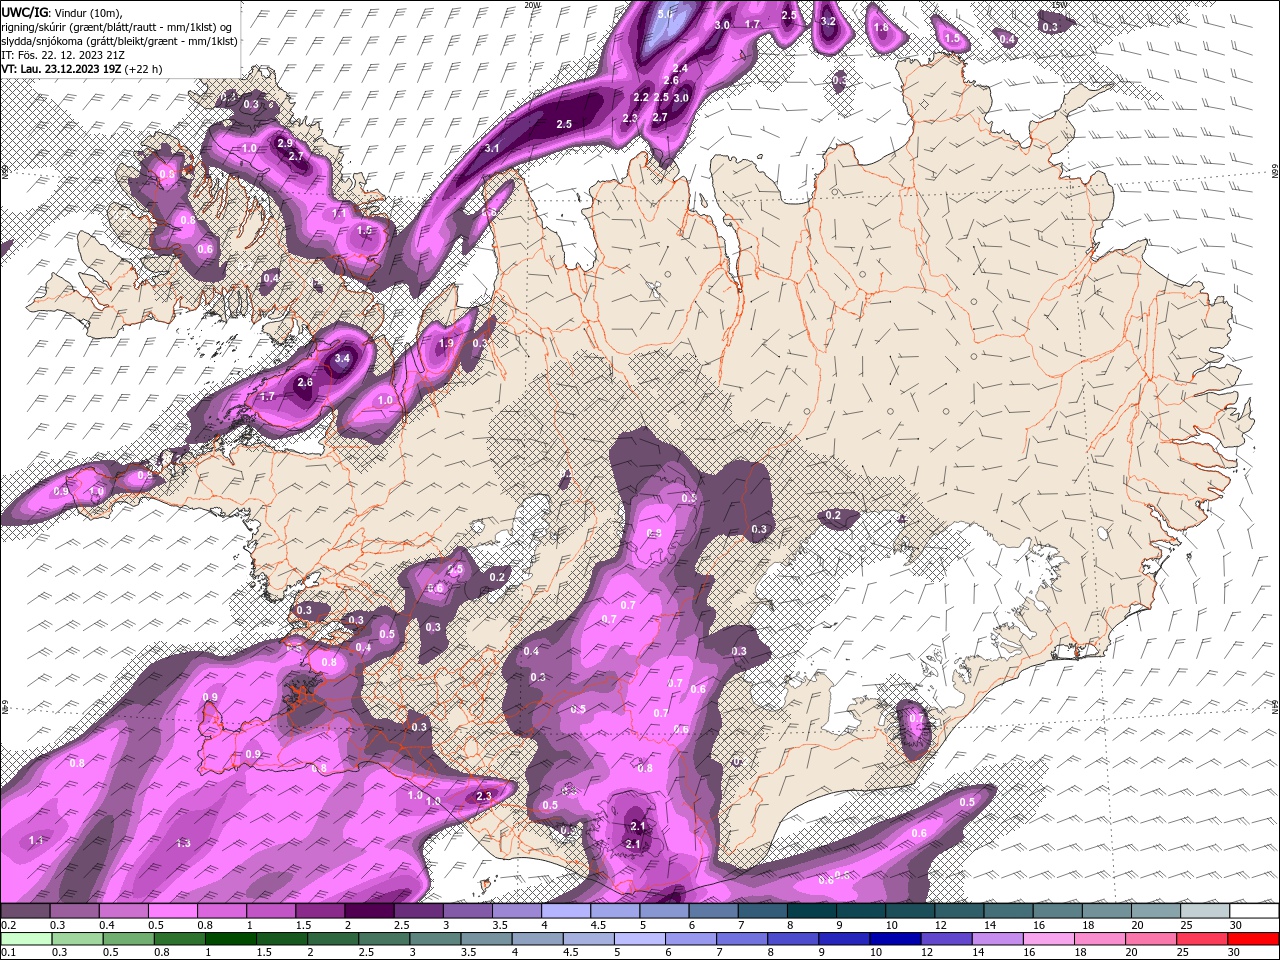Click the '1.9' snowfall value on the map
Image resolution: width=1280 pixels, height=960 pixels.
(x=446, y=343)
